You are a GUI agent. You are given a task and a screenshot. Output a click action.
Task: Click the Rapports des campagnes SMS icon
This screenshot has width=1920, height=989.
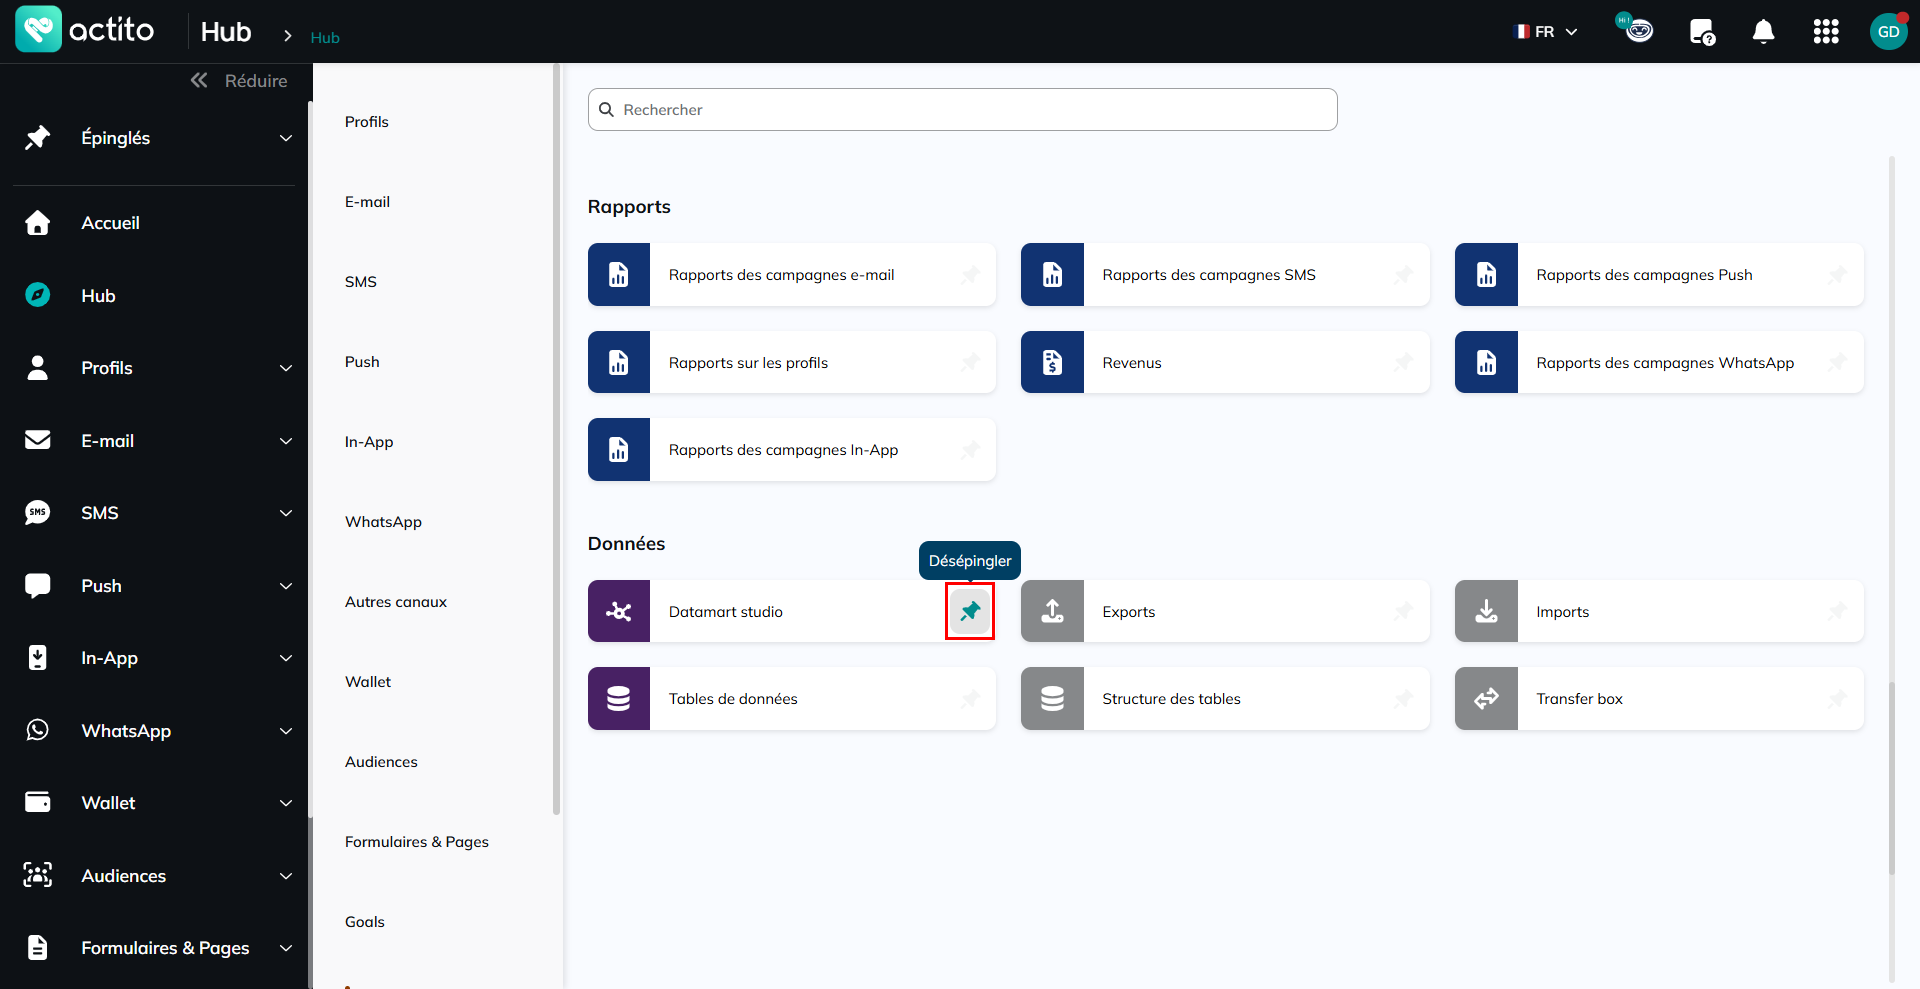click(x=1052, y=275)
